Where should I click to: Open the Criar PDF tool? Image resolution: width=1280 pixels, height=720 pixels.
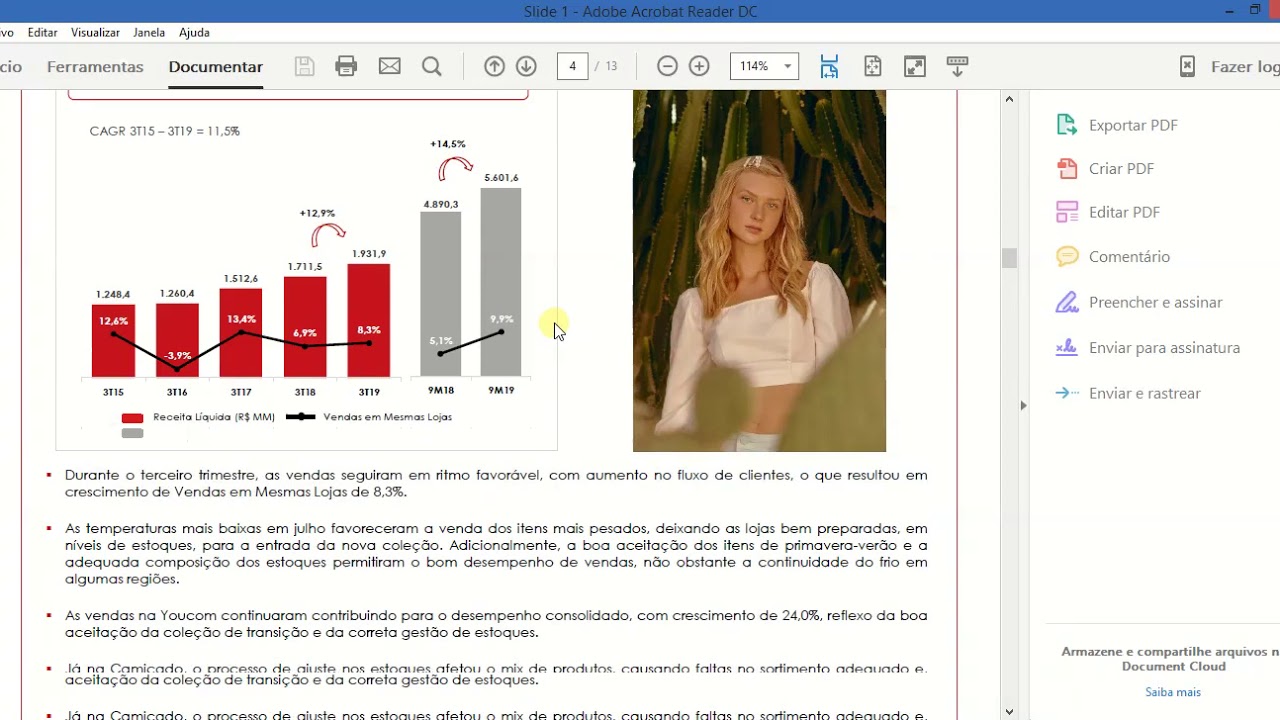(x=1105, y=168)
